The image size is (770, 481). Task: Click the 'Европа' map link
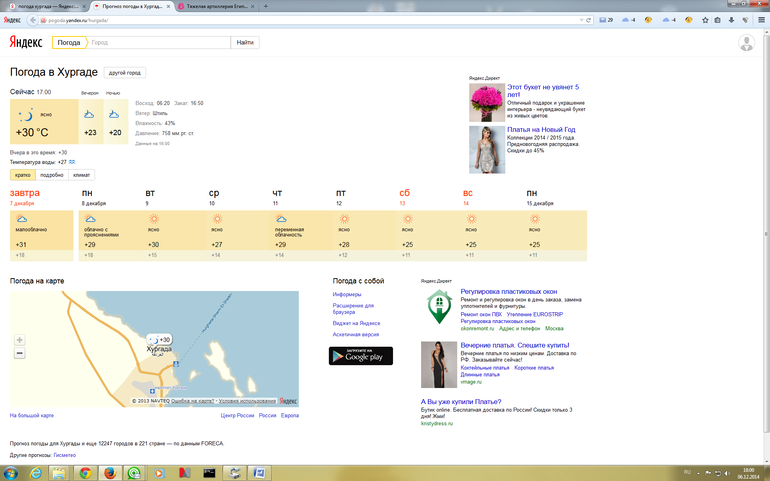click(290, 416)
